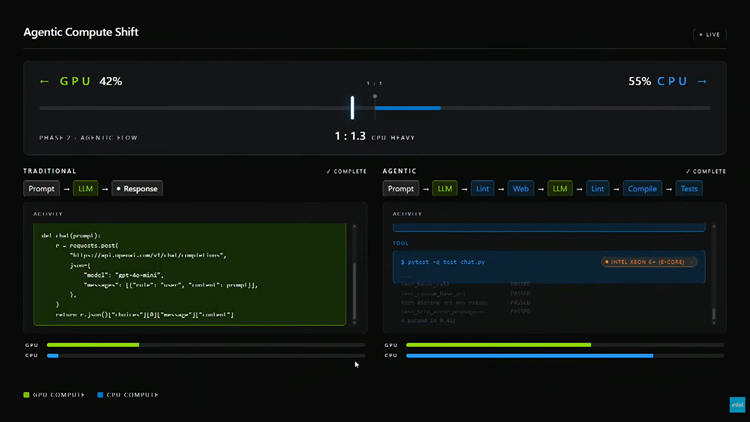
Task: Click the first Lint chip in the Agentic flow
Action: (483, 189)
